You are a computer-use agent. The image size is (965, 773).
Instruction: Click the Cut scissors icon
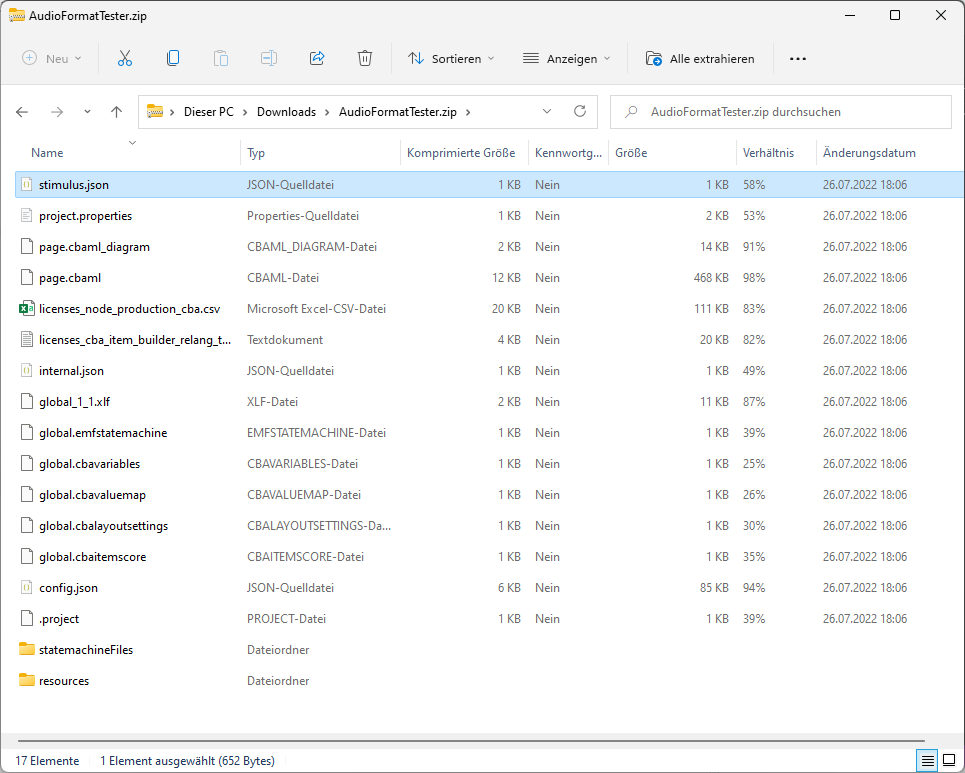click(x=125, y=59)
